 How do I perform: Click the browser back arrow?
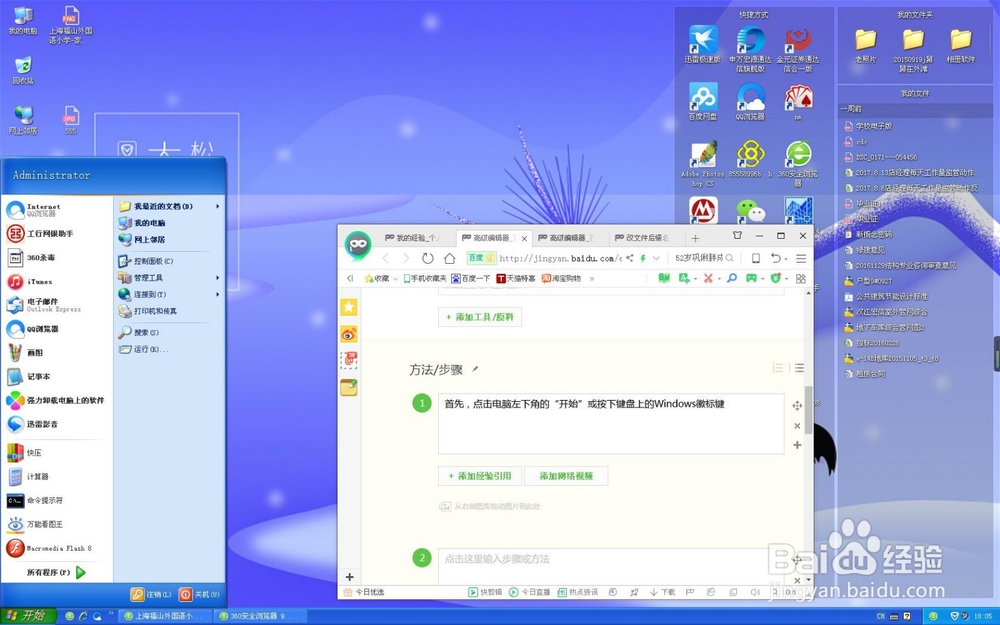(385, 258)
